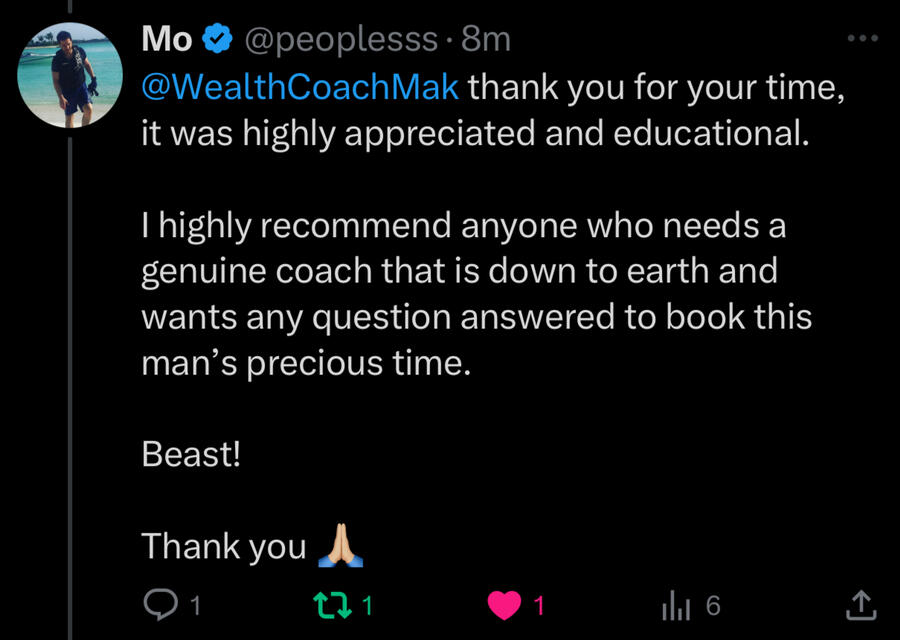Click the view count of 6
The width and height of the screenshot is (900, 640).
(x=712, y=604)
